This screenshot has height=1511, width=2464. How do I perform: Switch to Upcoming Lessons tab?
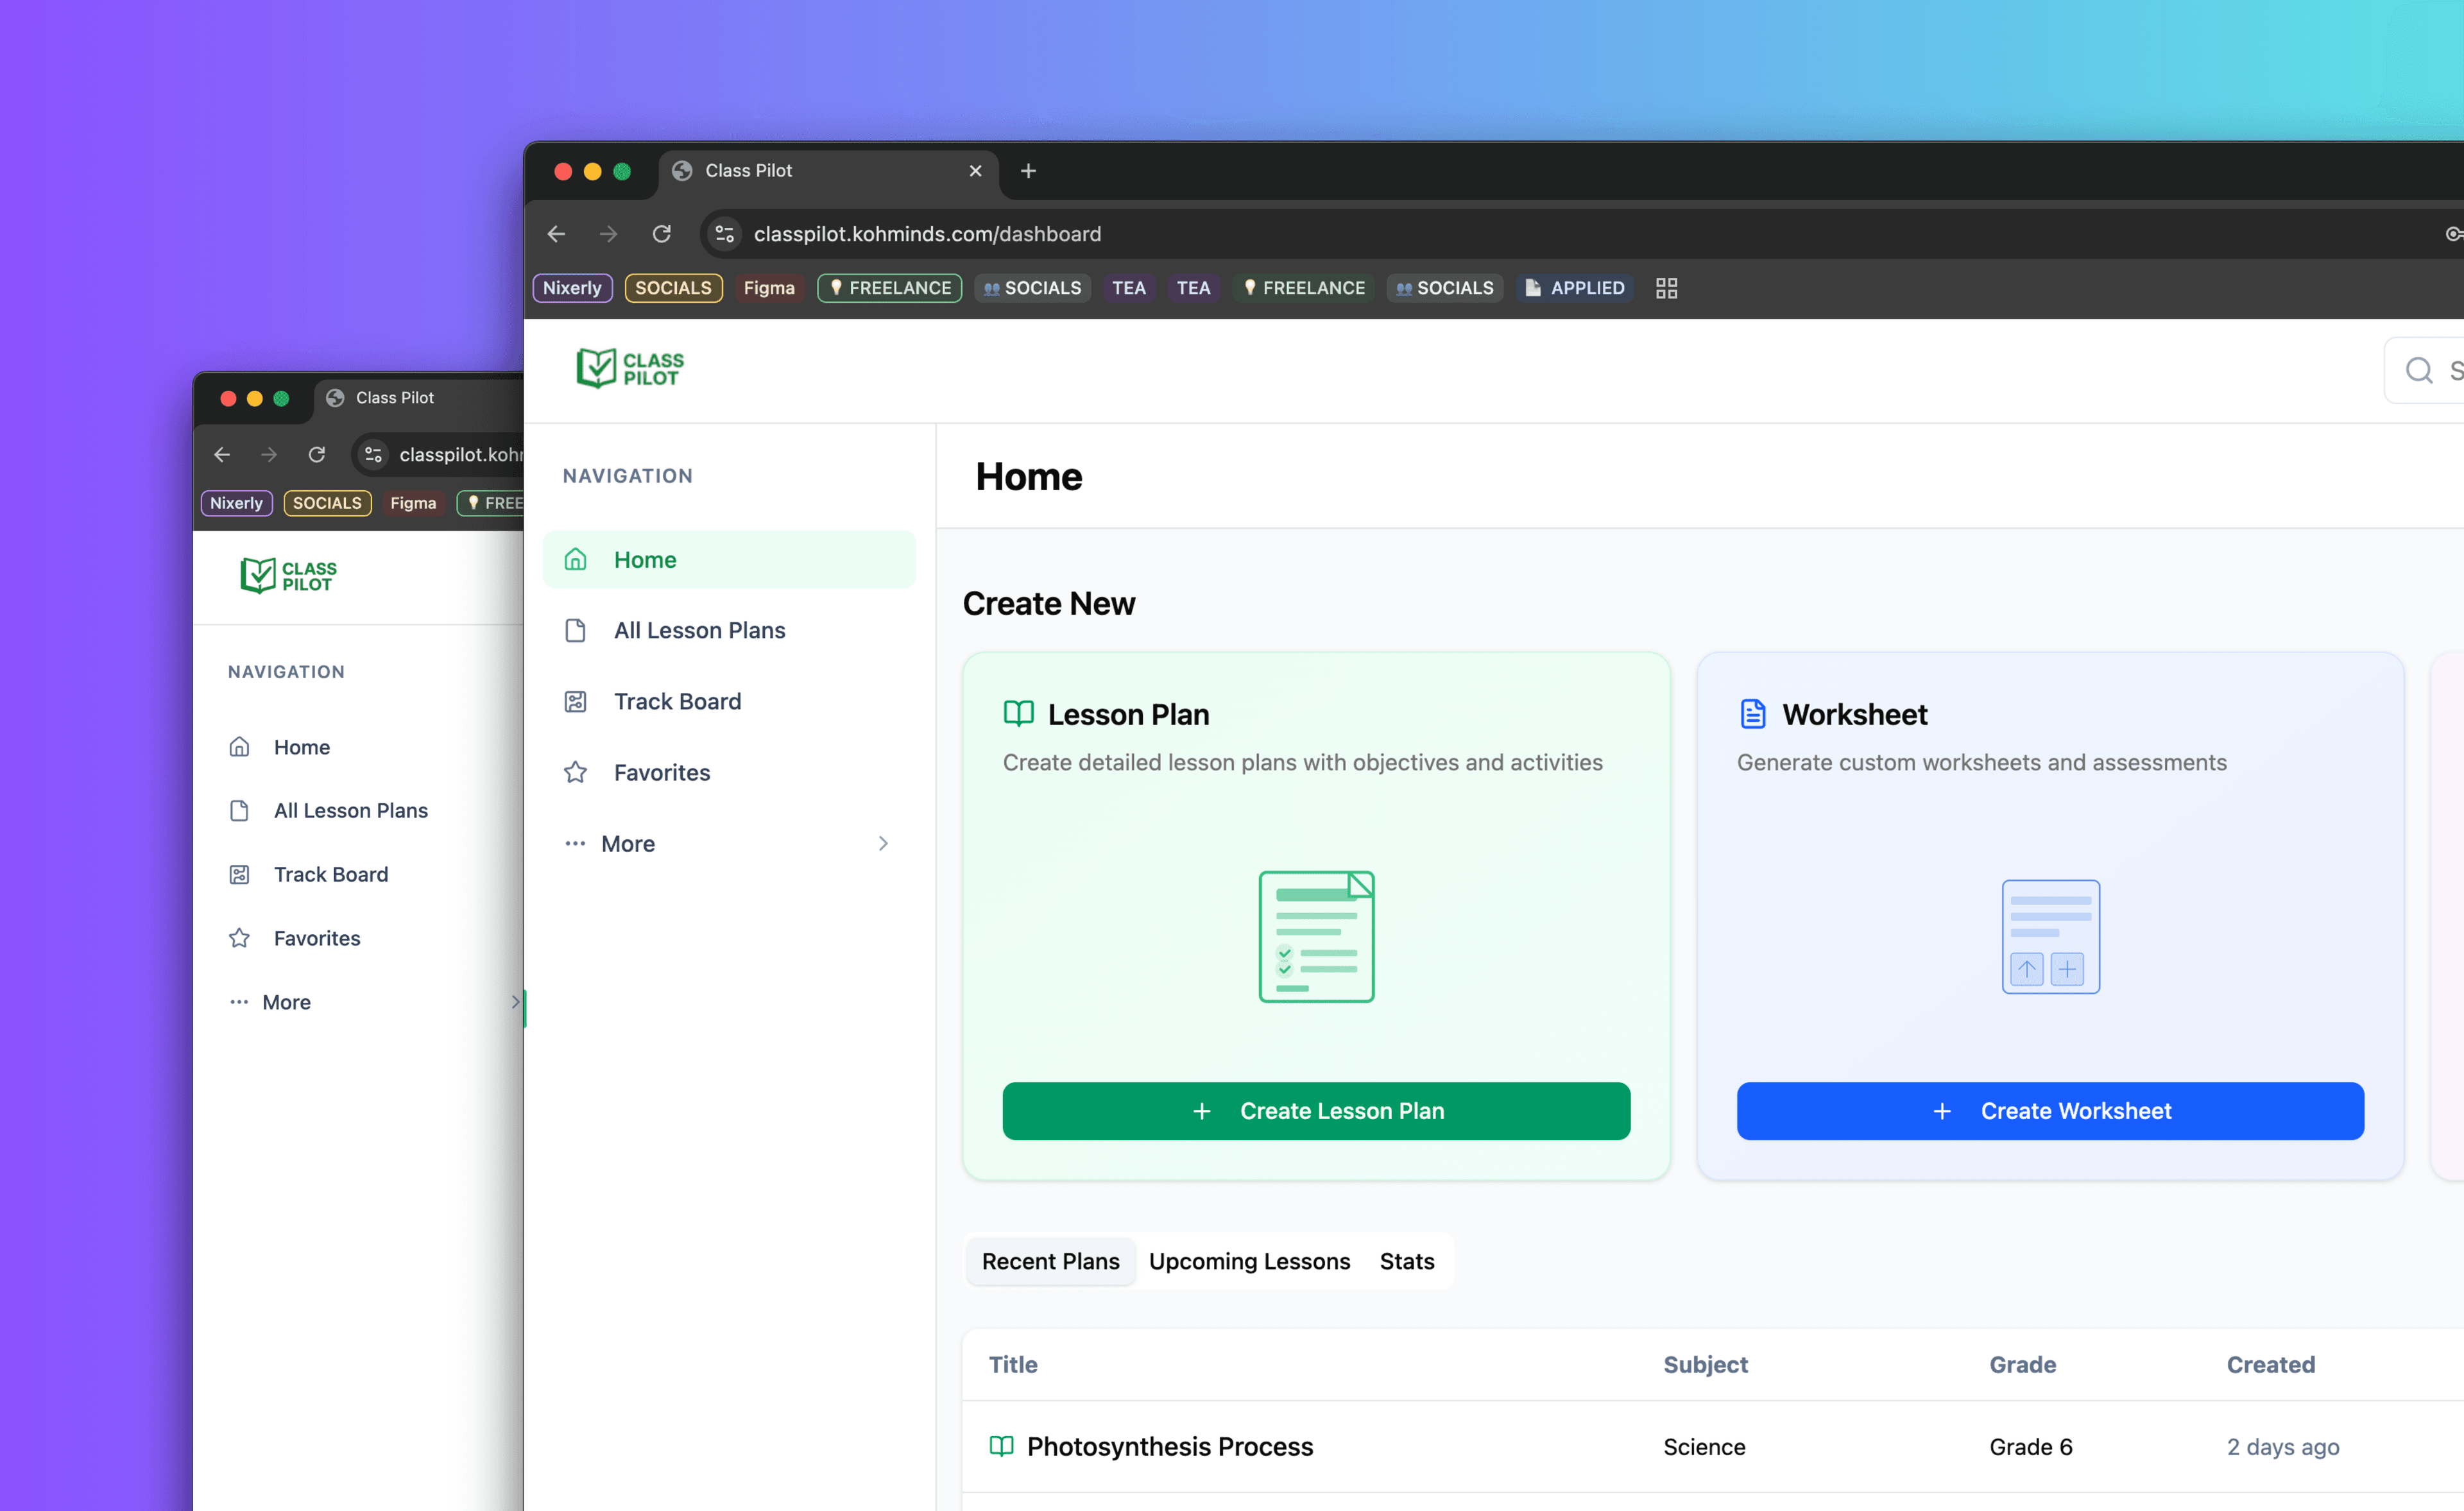pos(1249,1262)
